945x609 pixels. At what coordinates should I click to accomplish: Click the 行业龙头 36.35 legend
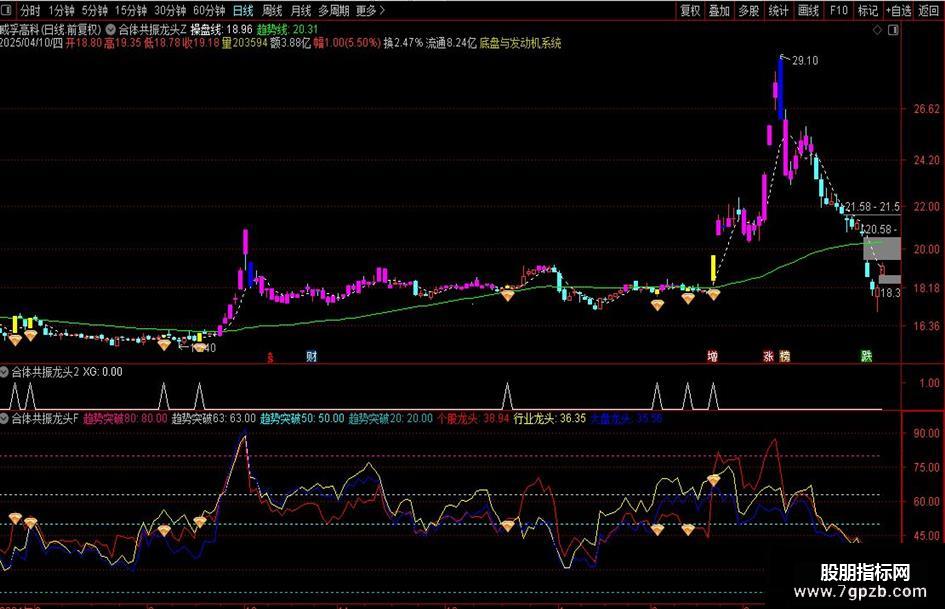pos(550,418)
